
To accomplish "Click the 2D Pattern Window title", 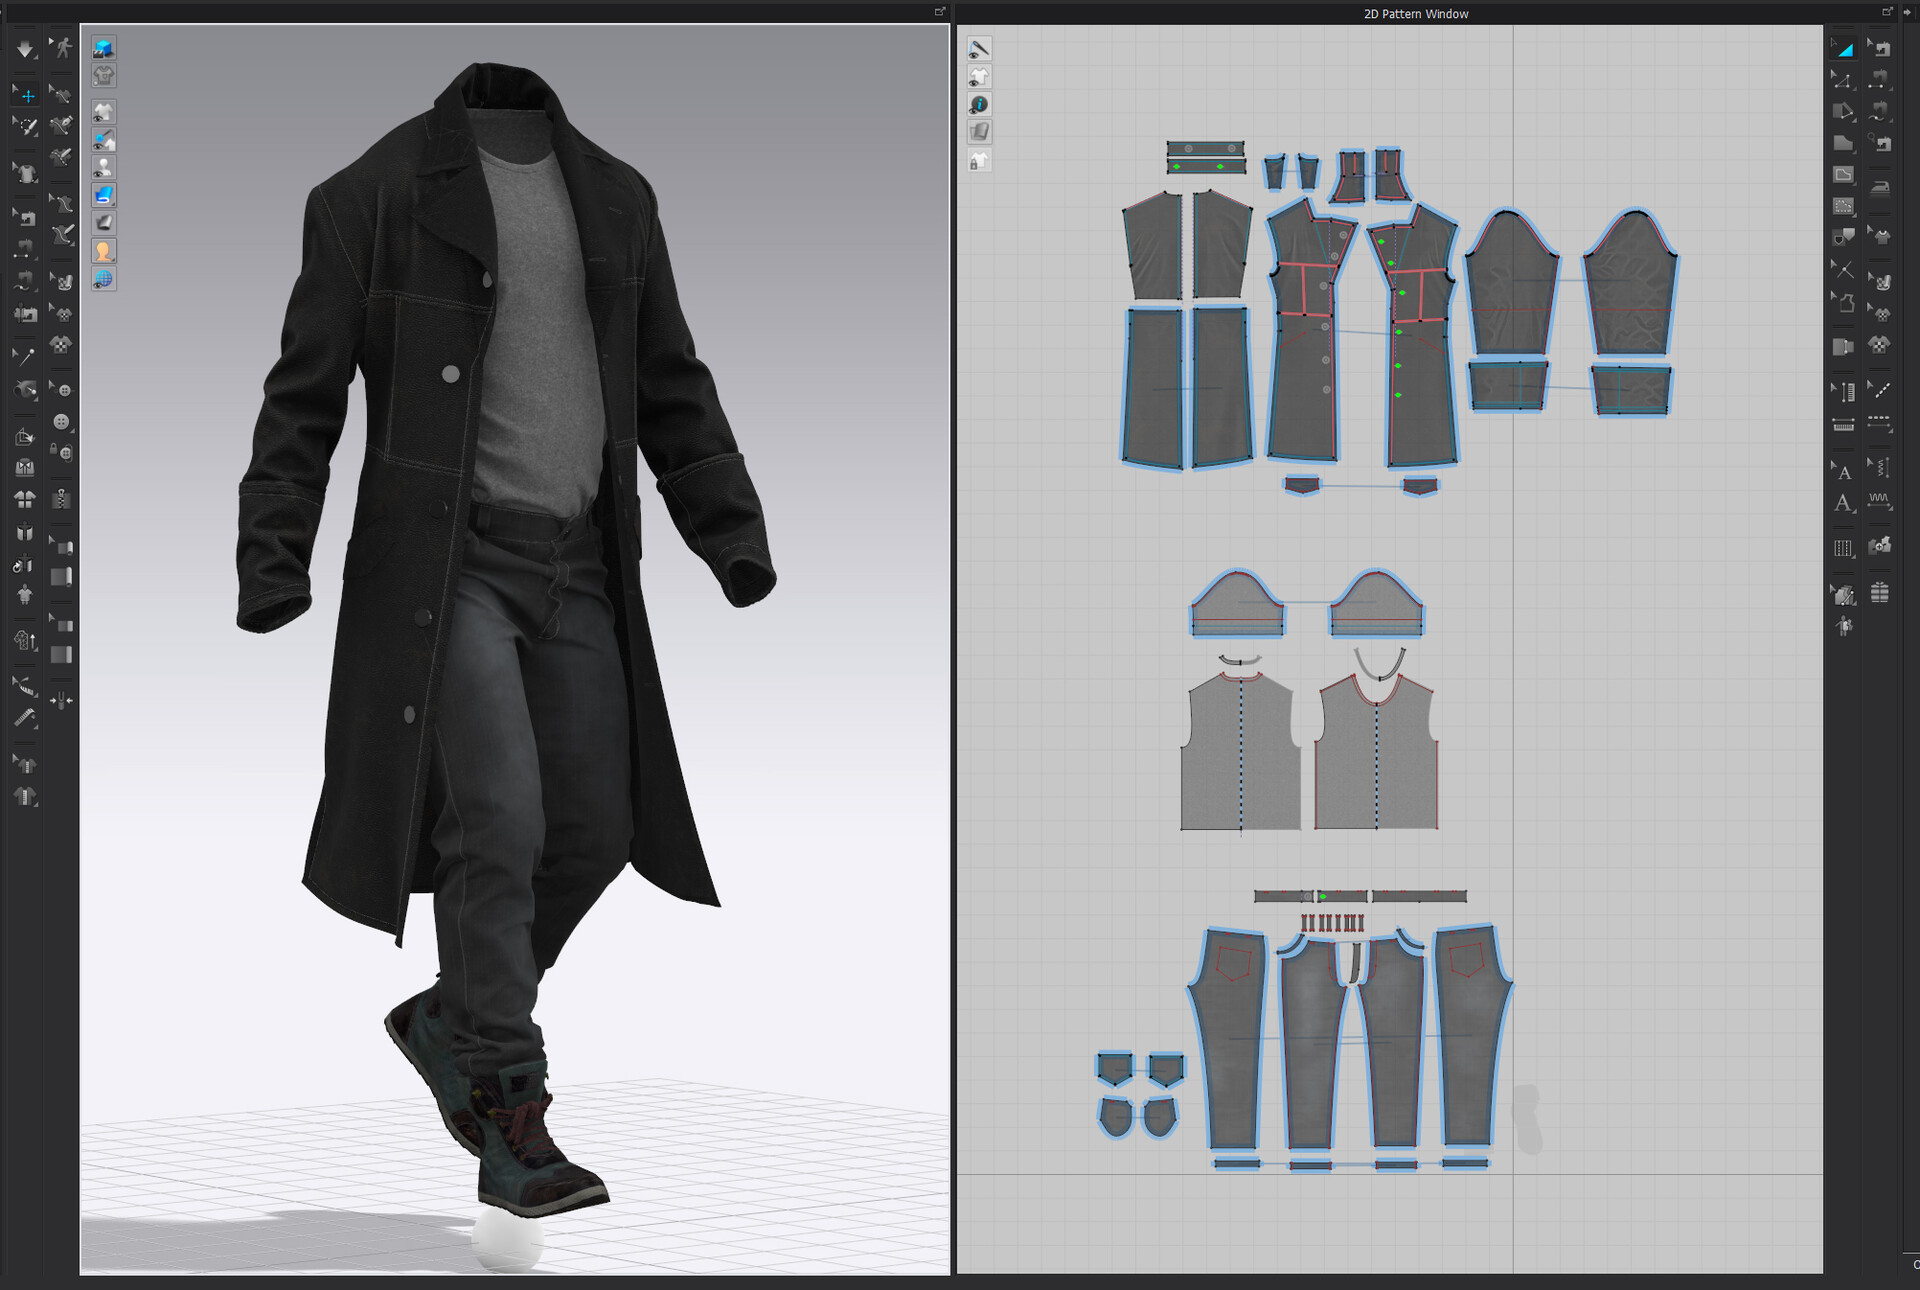I will (1415, 13).
